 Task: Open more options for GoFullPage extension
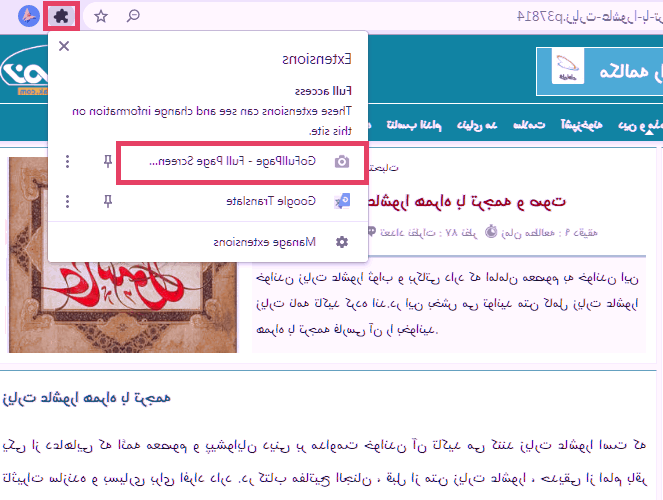(67, 162)
